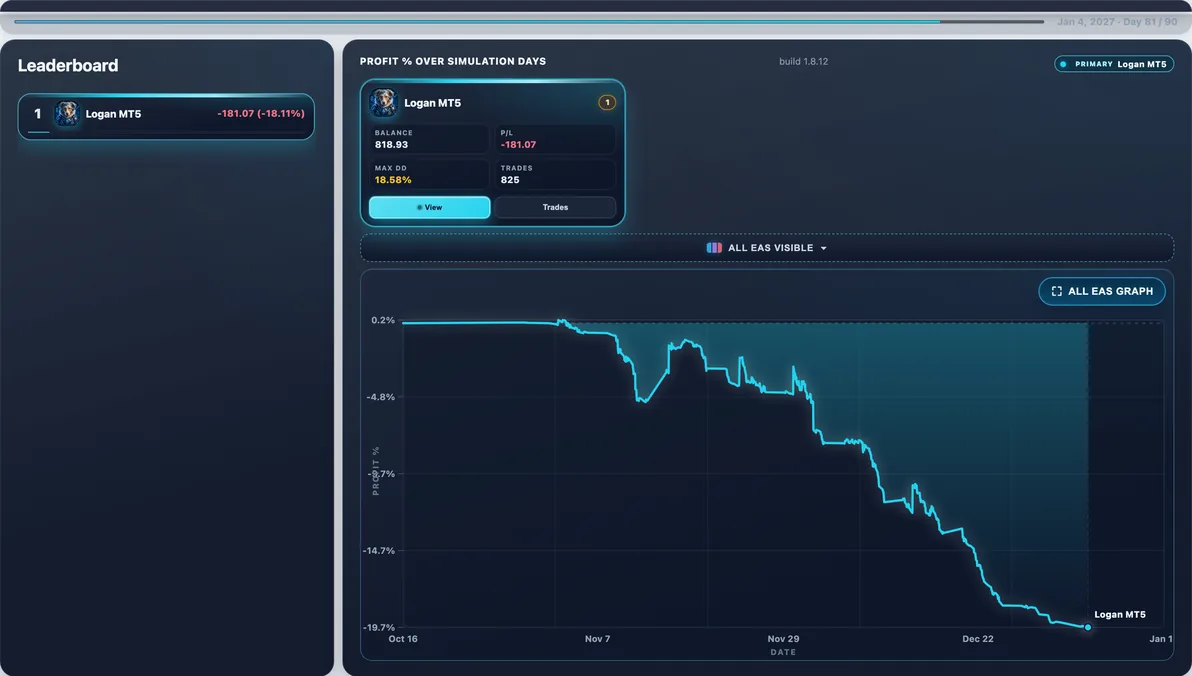This screenshot has height=676, width=1192.
Task: Open Trades for Logan MT5
Action: [x=555, y=207]
